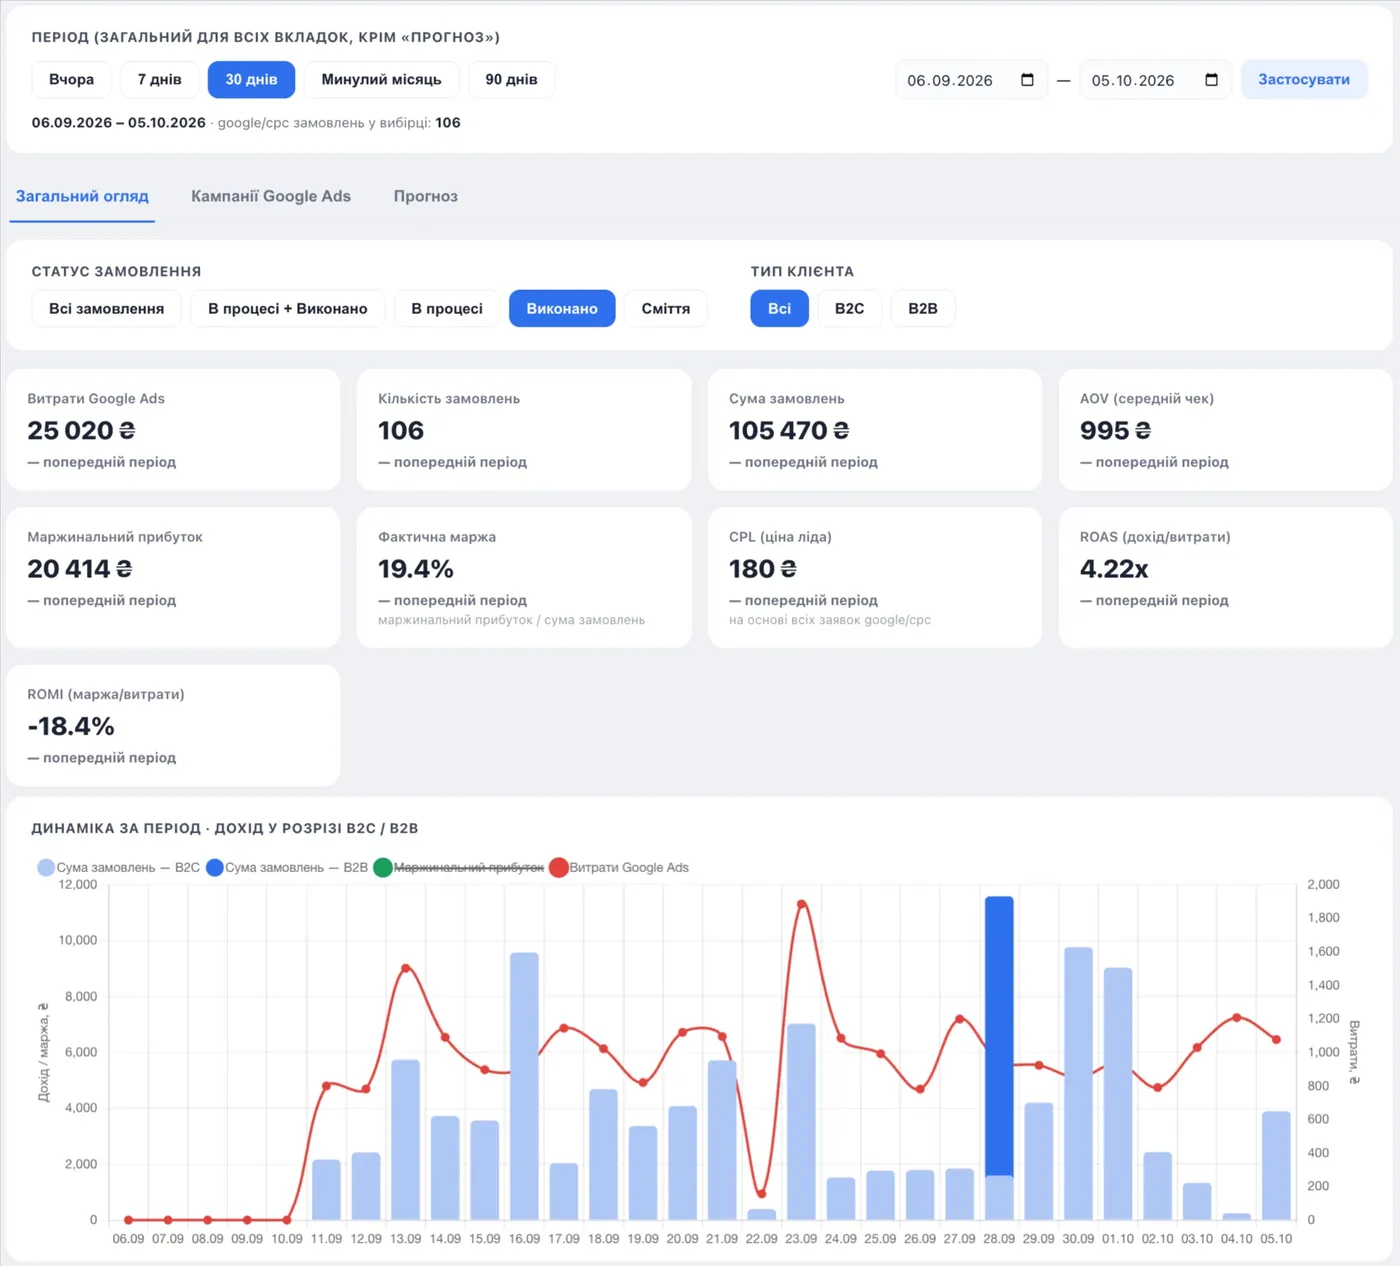The width and height of the screenshot is (1400, 1266).
Task: Click the ROAS 4.22x value
Action: click(1114, 569)
